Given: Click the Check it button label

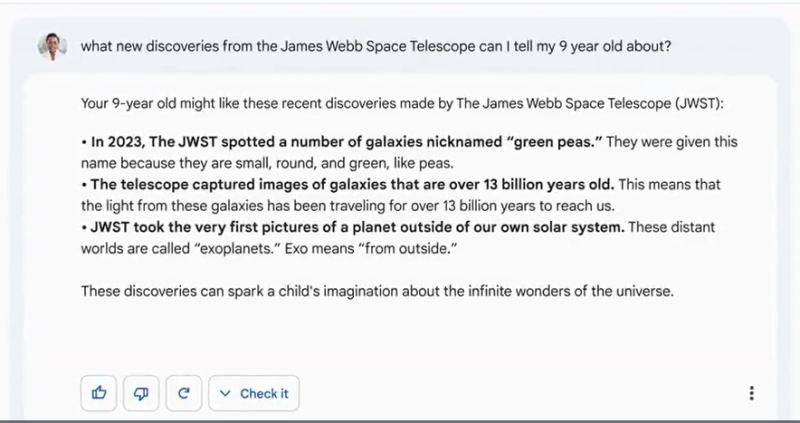Looking at the screenshot, I should click(x=264, y=393).
